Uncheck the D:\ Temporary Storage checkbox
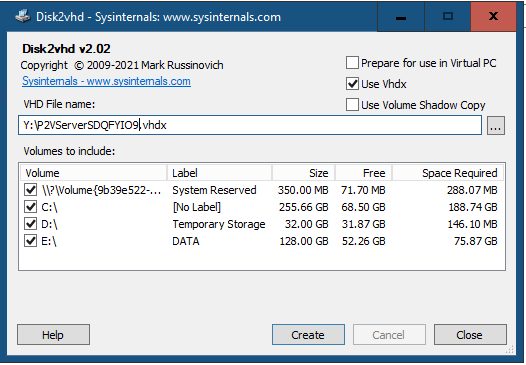 pos(31,224)
